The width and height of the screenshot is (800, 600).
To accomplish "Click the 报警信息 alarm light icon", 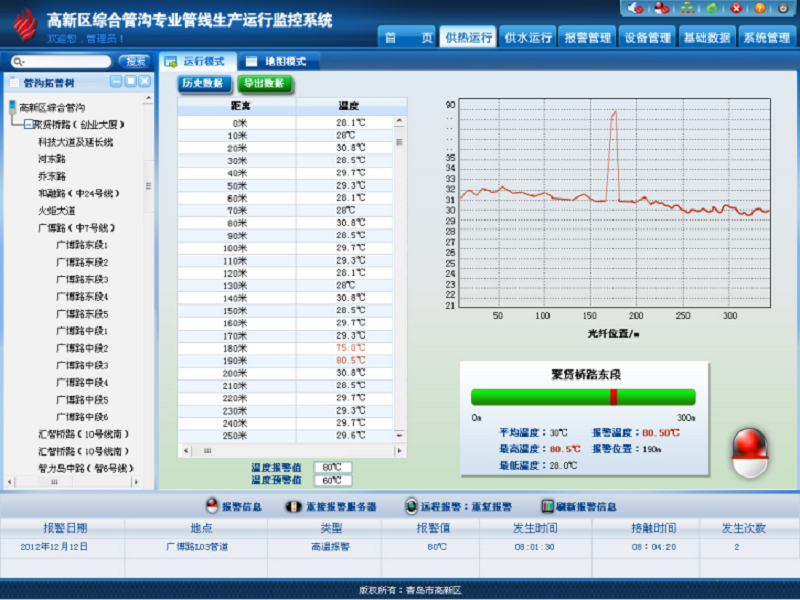I will [x=212, y=506].
